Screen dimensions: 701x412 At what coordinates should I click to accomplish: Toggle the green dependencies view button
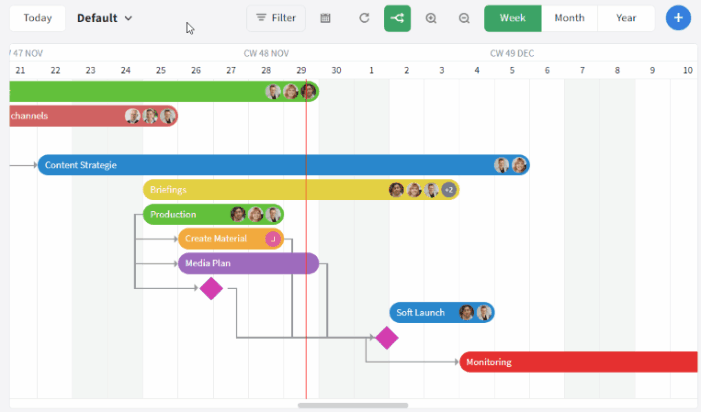pos(397,18)
